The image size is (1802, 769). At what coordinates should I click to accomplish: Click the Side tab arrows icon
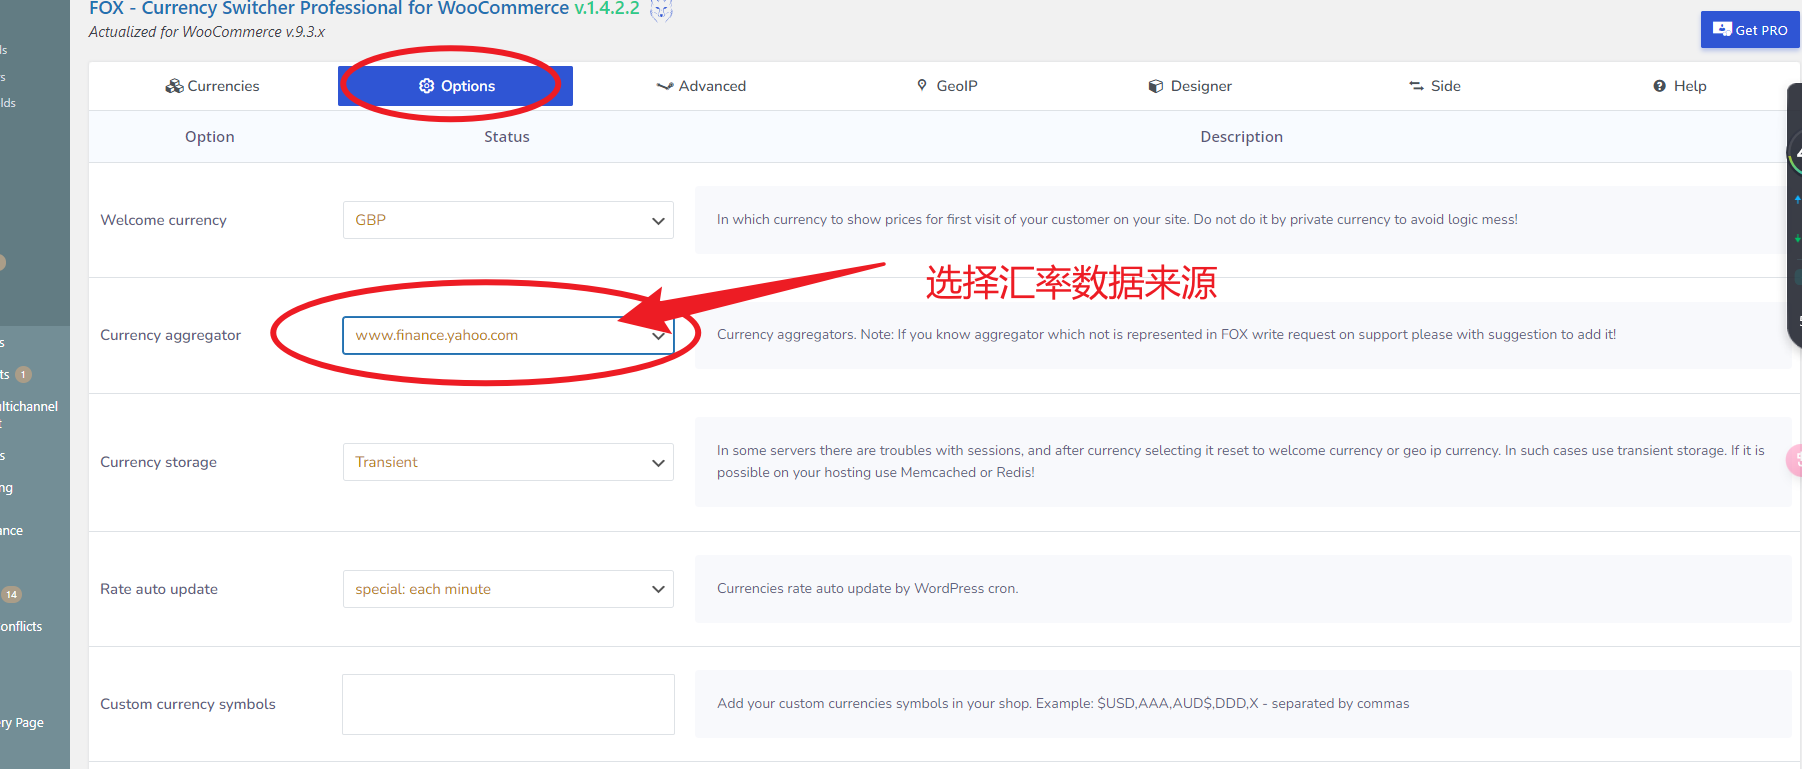1416,86
